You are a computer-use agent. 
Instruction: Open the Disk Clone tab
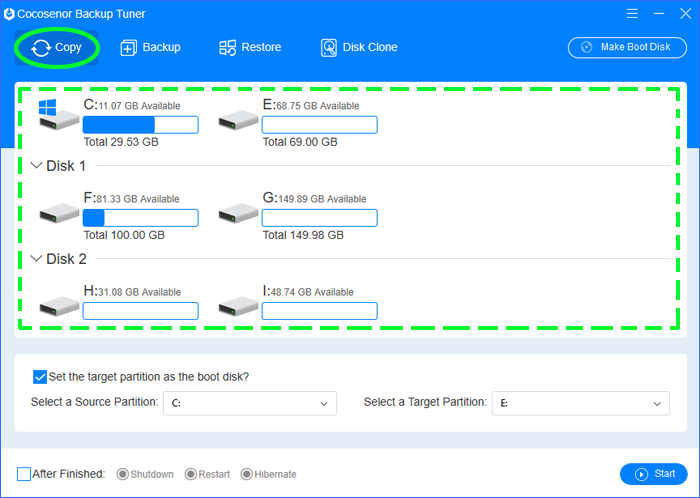(359, 47)
